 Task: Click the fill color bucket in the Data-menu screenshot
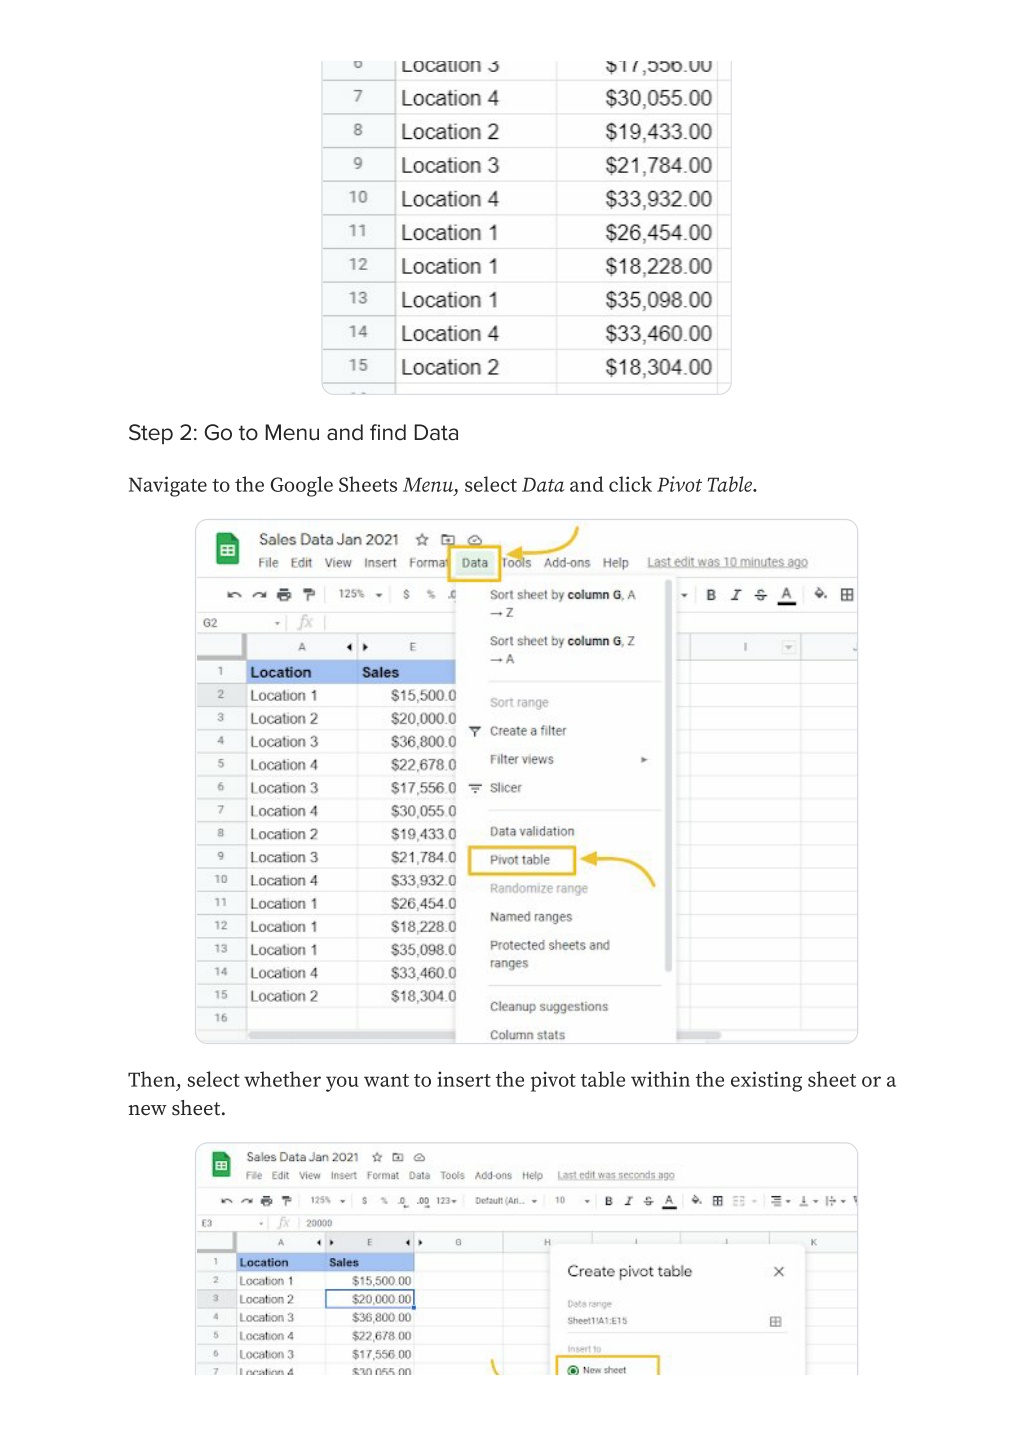820,595
